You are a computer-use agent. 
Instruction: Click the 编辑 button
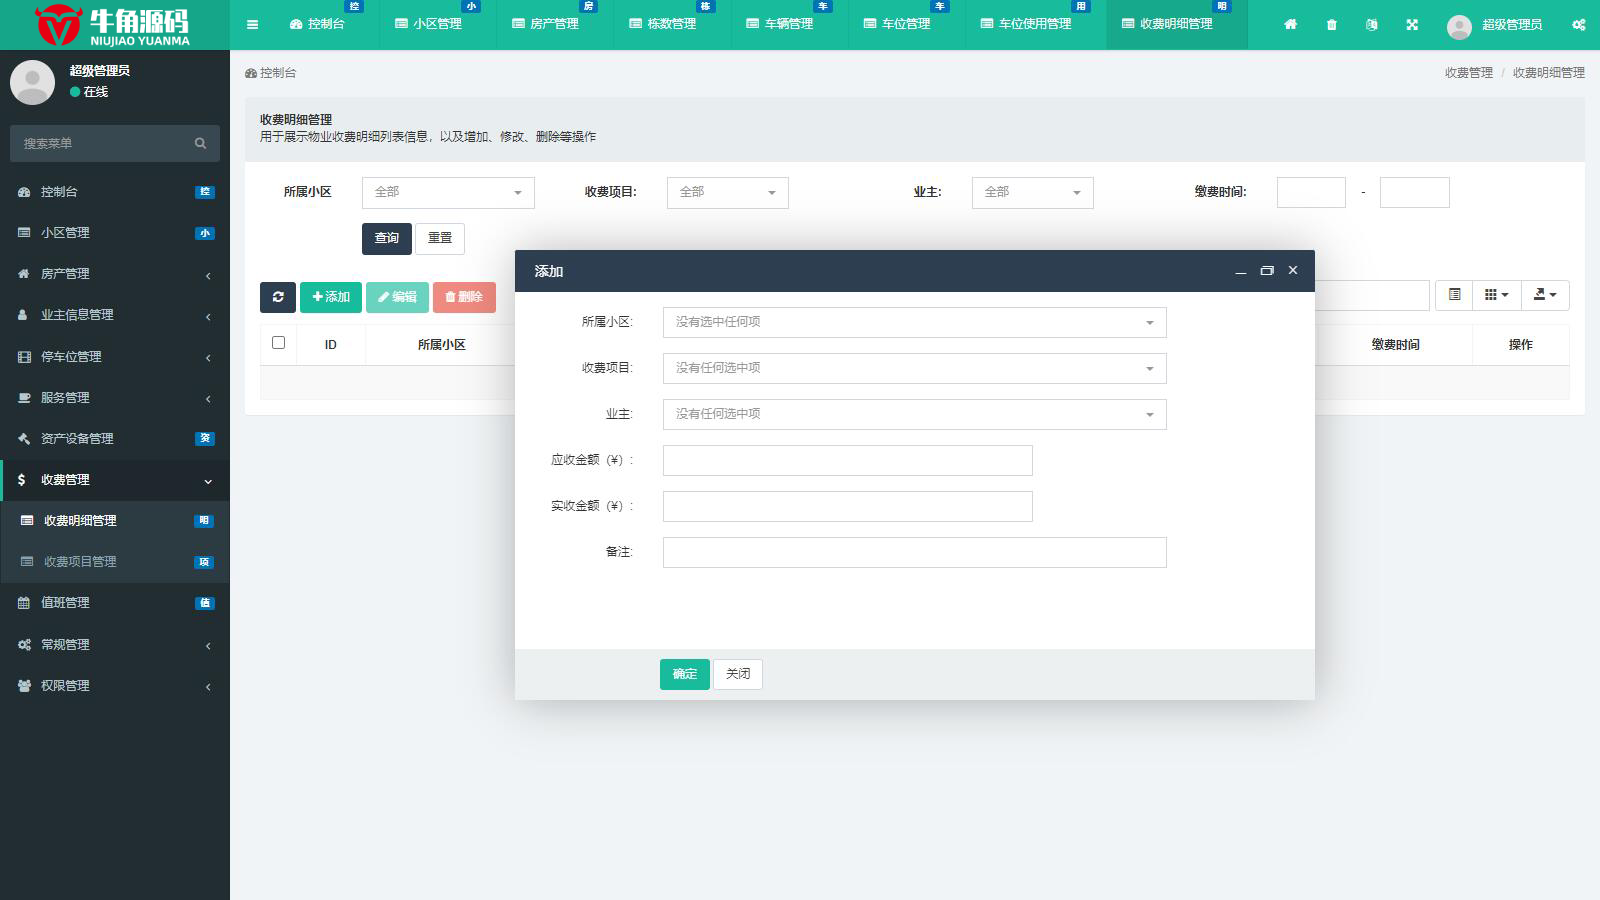397,297
